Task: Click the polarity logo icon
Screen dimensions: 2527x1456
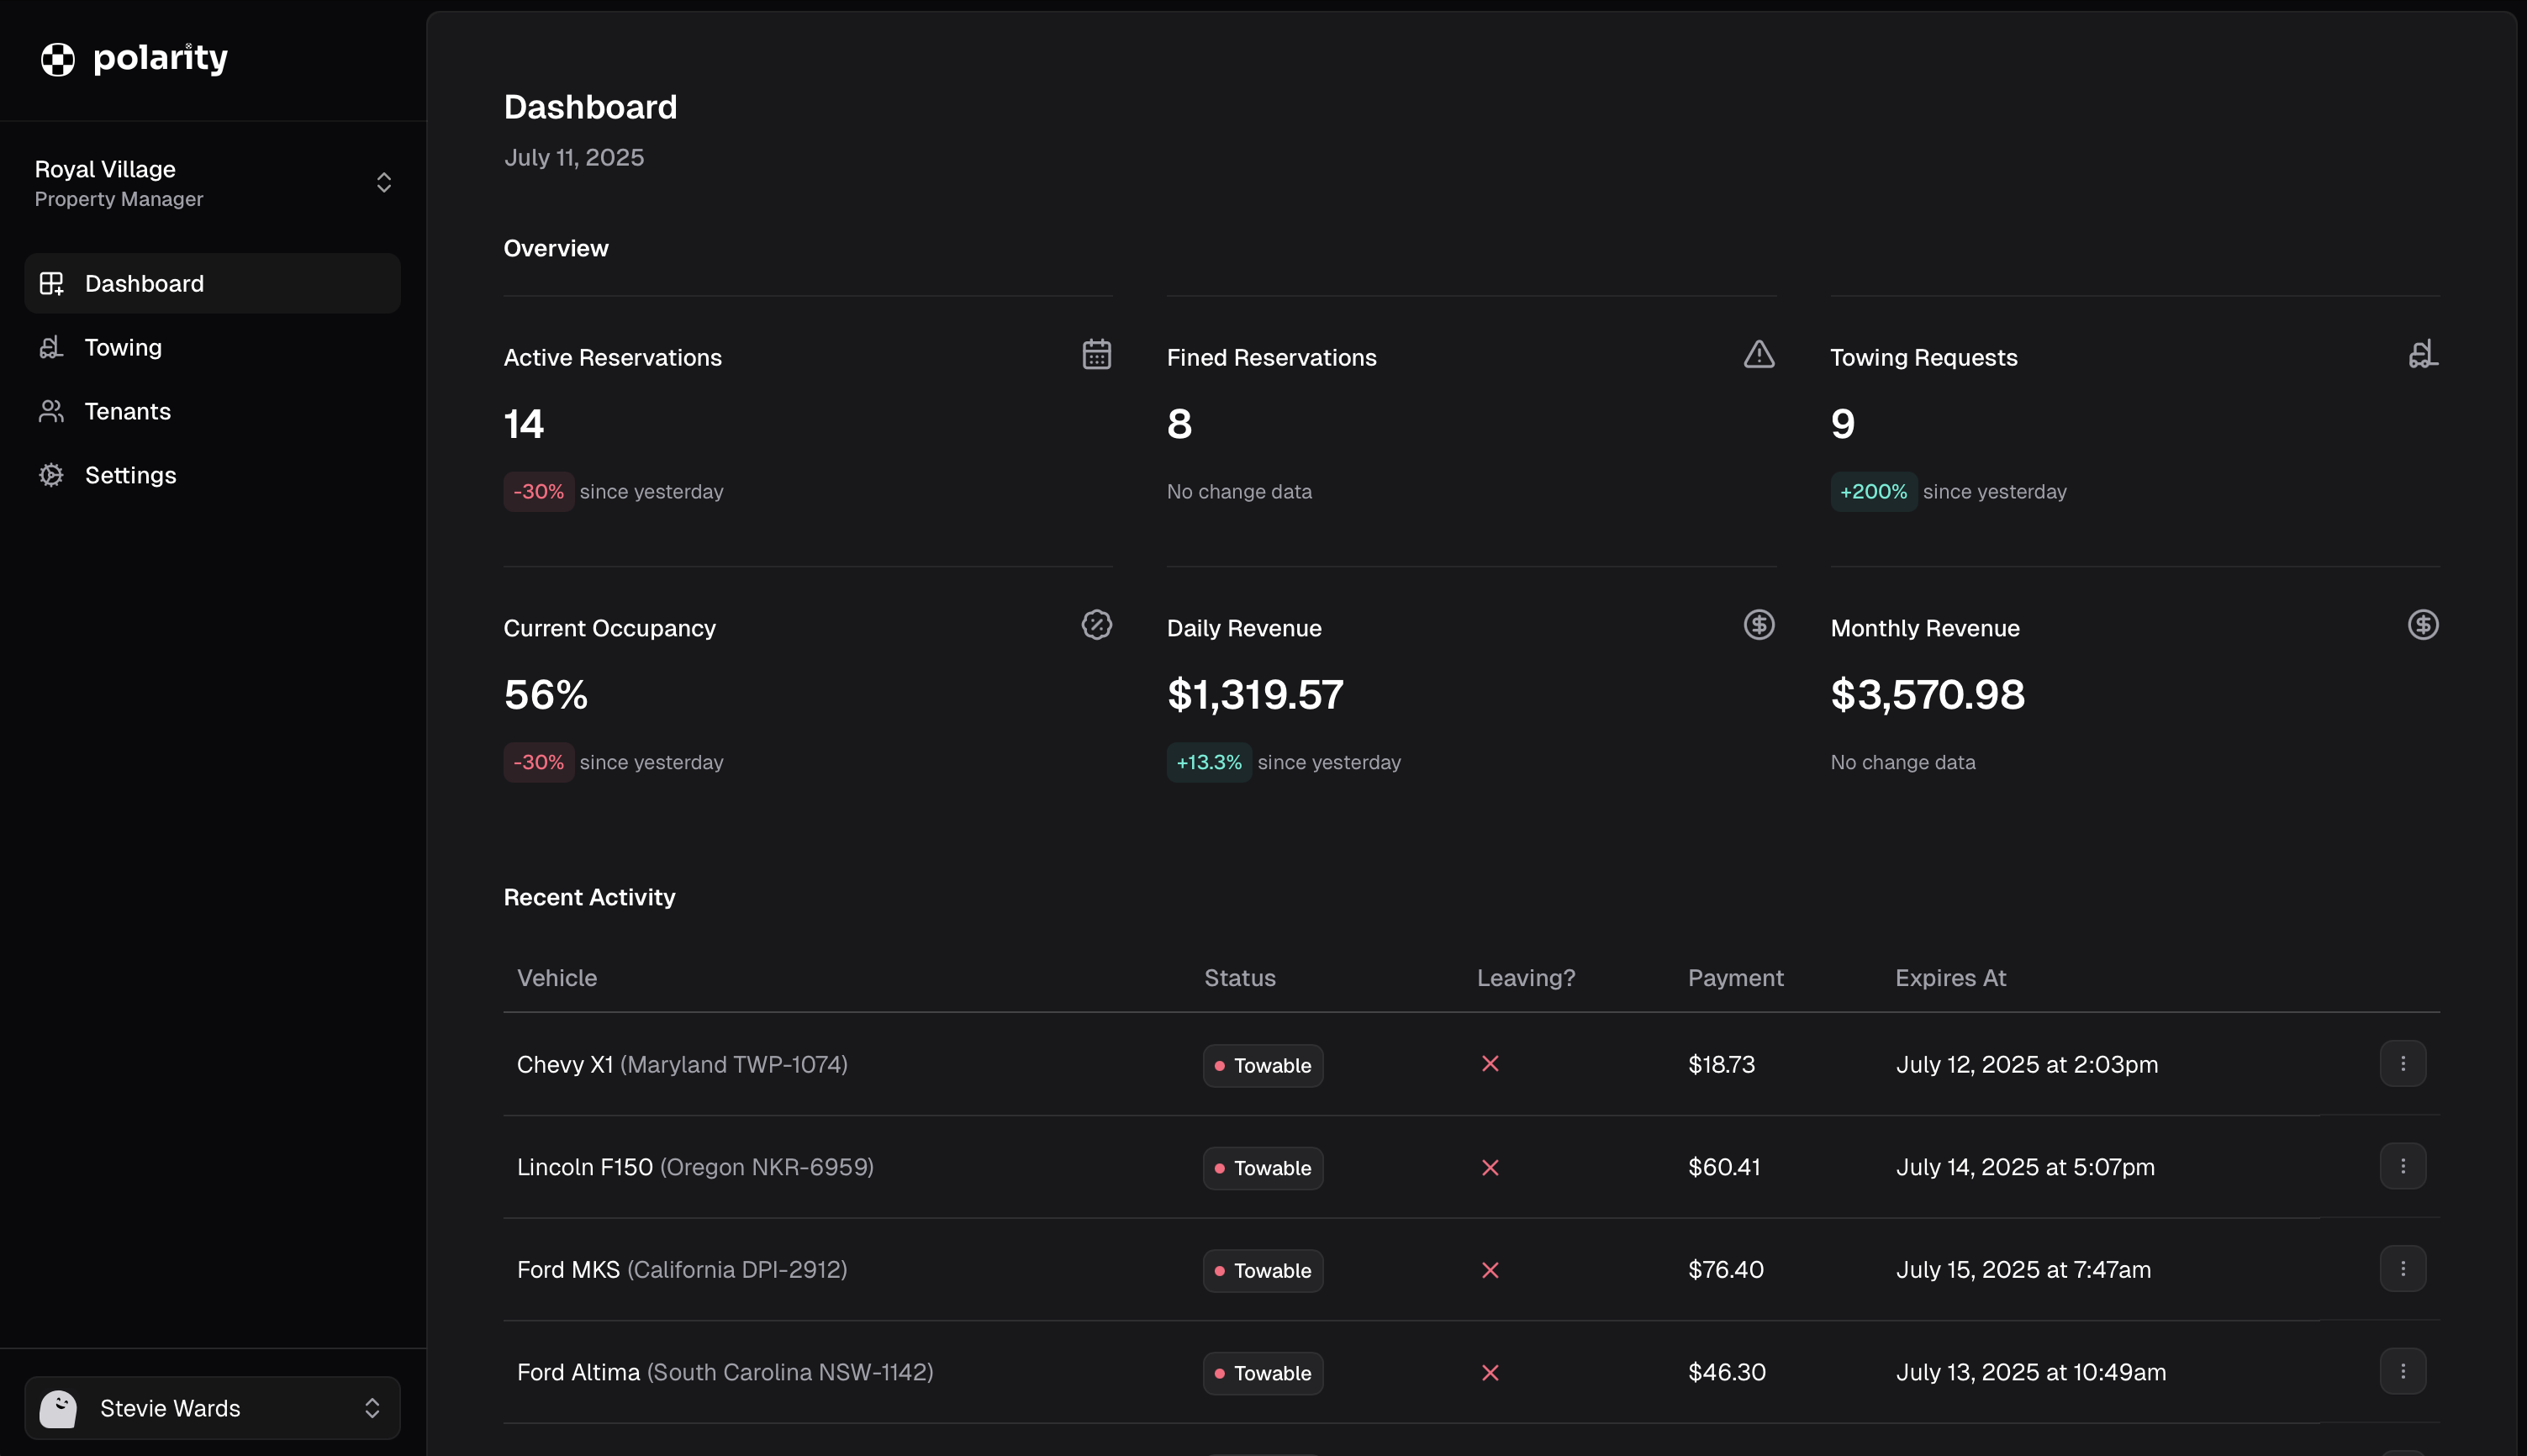Action: pos(57,59)
